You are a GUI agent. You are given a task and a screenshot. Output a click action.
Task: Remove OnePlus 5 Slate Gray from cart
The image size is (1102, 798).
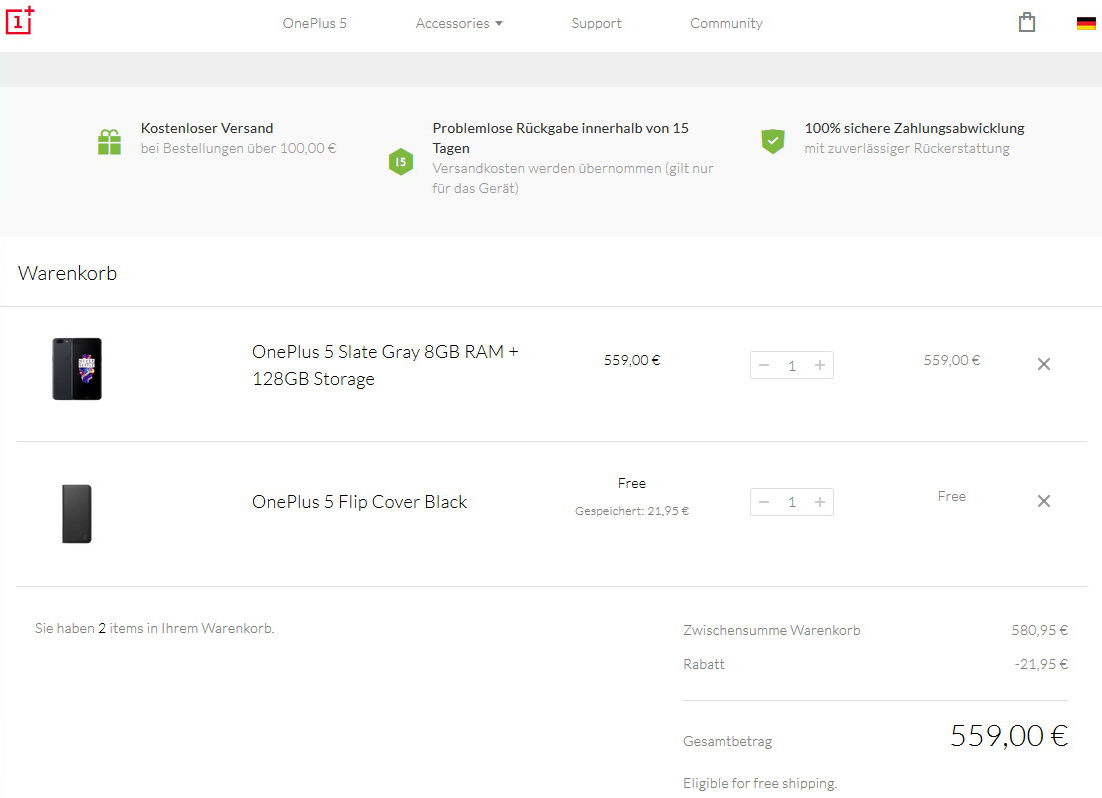1044,364
